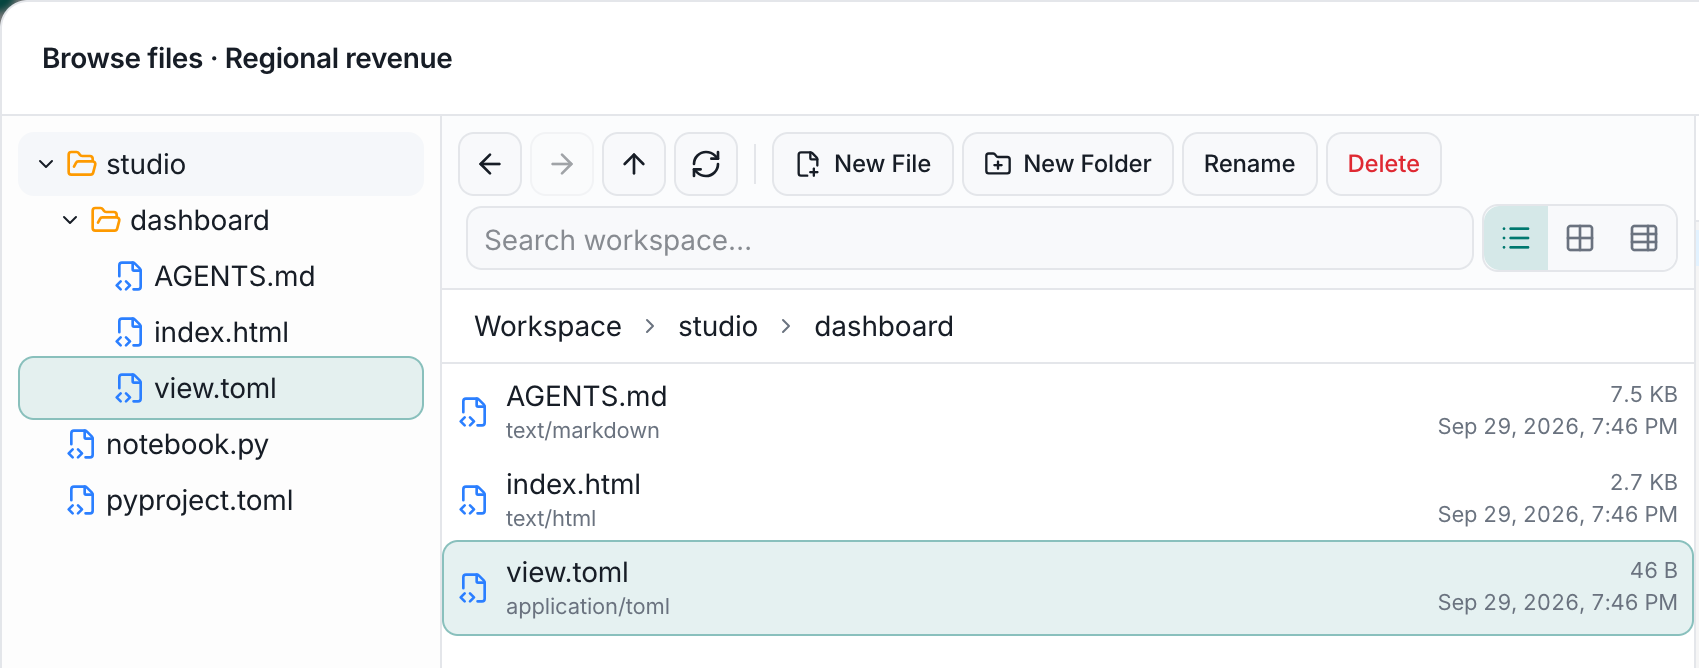Select the dashboard folder in tree
The height and width of the screenshot is (668, 1699).
click(x=221, y=220)
